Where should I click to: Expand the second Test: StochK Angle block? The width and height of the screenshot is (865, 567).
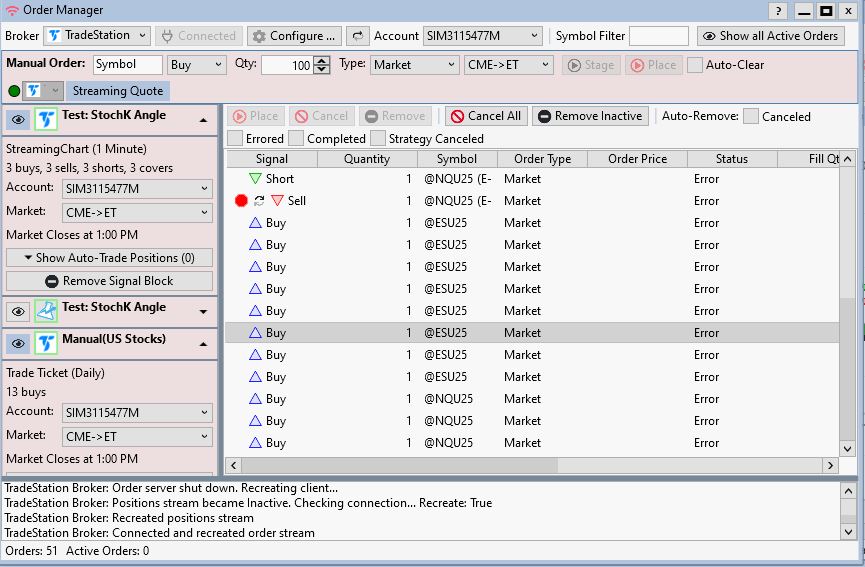204,312
